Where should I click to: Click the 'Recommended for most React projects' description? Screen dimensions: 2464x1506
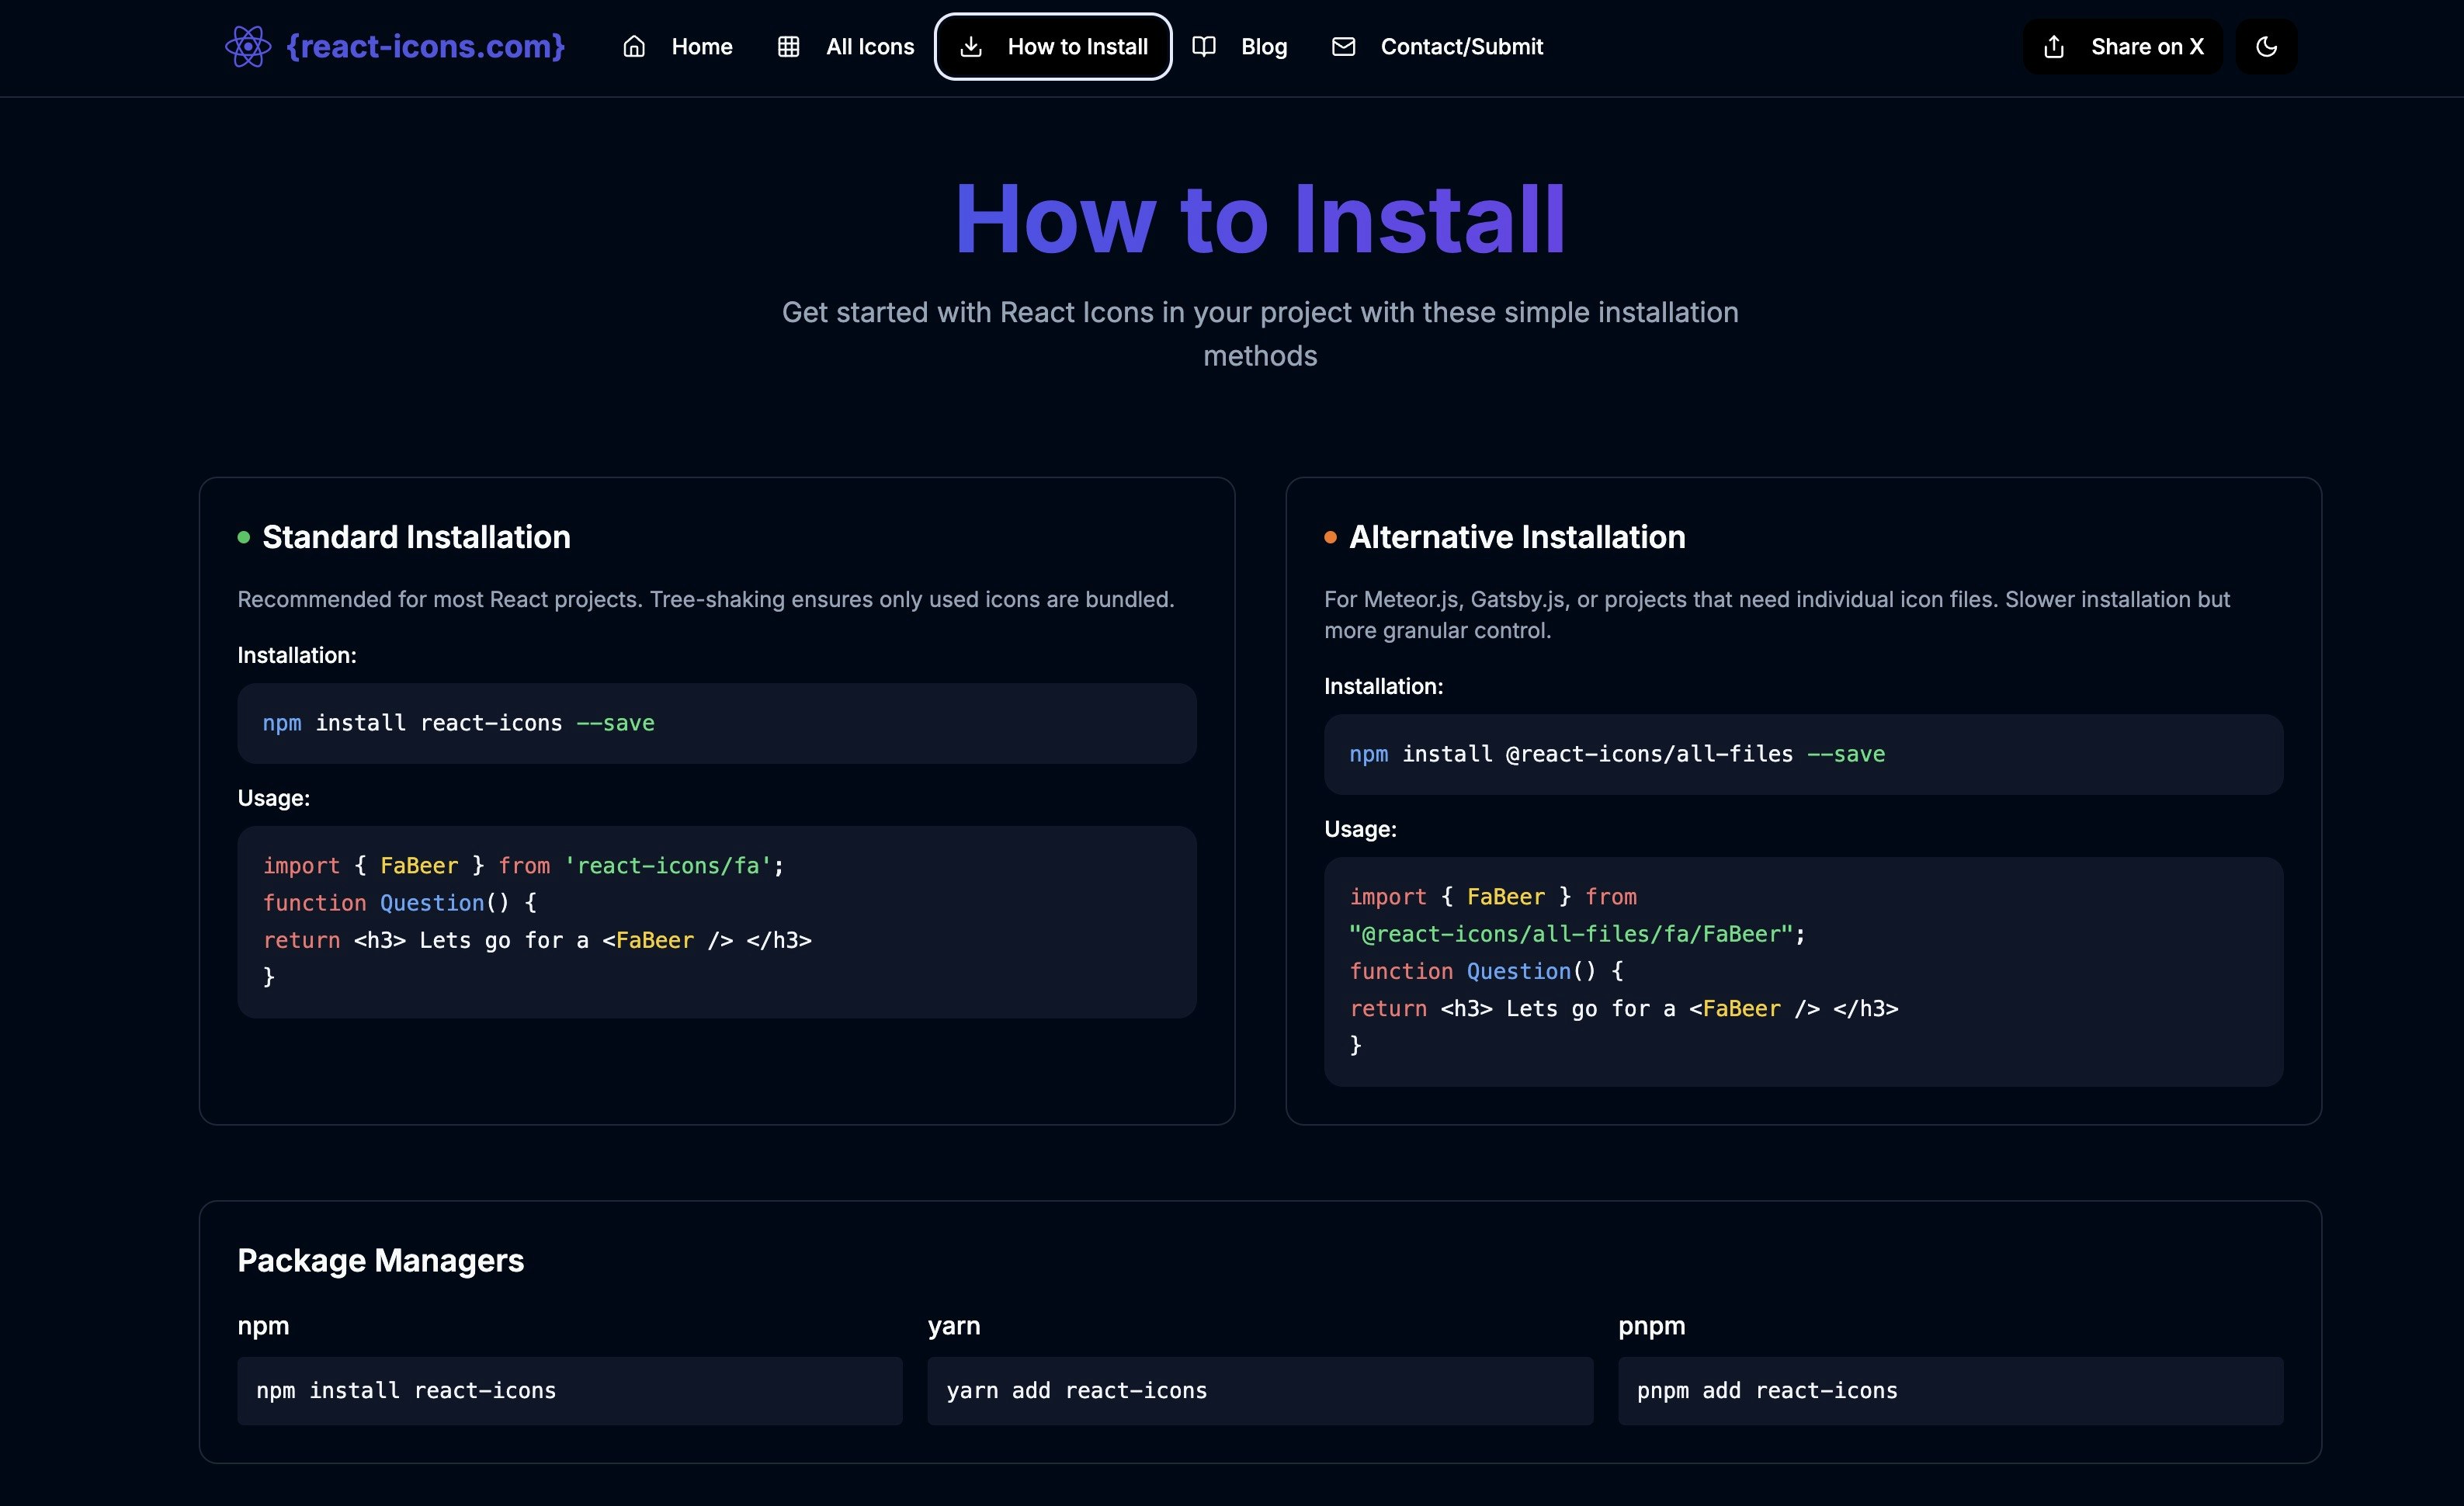coord(705,599)
